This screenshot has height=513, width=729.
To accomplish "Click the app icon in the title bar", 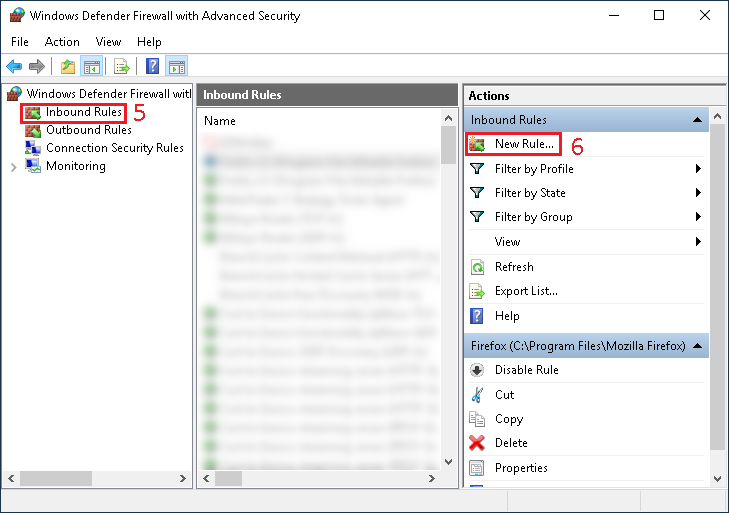I will click(17, 15).
